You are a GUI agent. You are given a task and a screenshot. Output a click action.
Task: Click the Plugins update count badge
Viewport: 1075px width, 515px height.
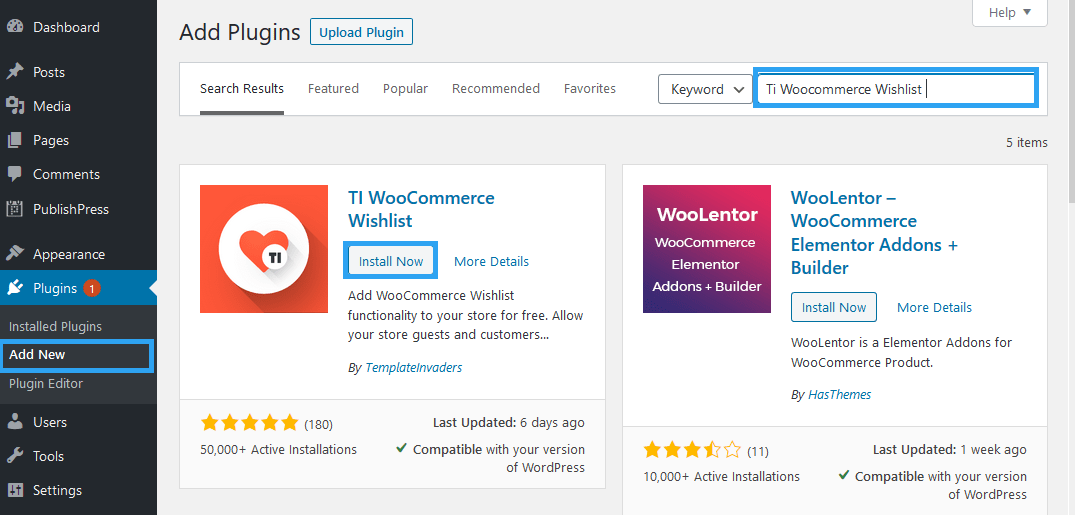[x=92, y=289]
